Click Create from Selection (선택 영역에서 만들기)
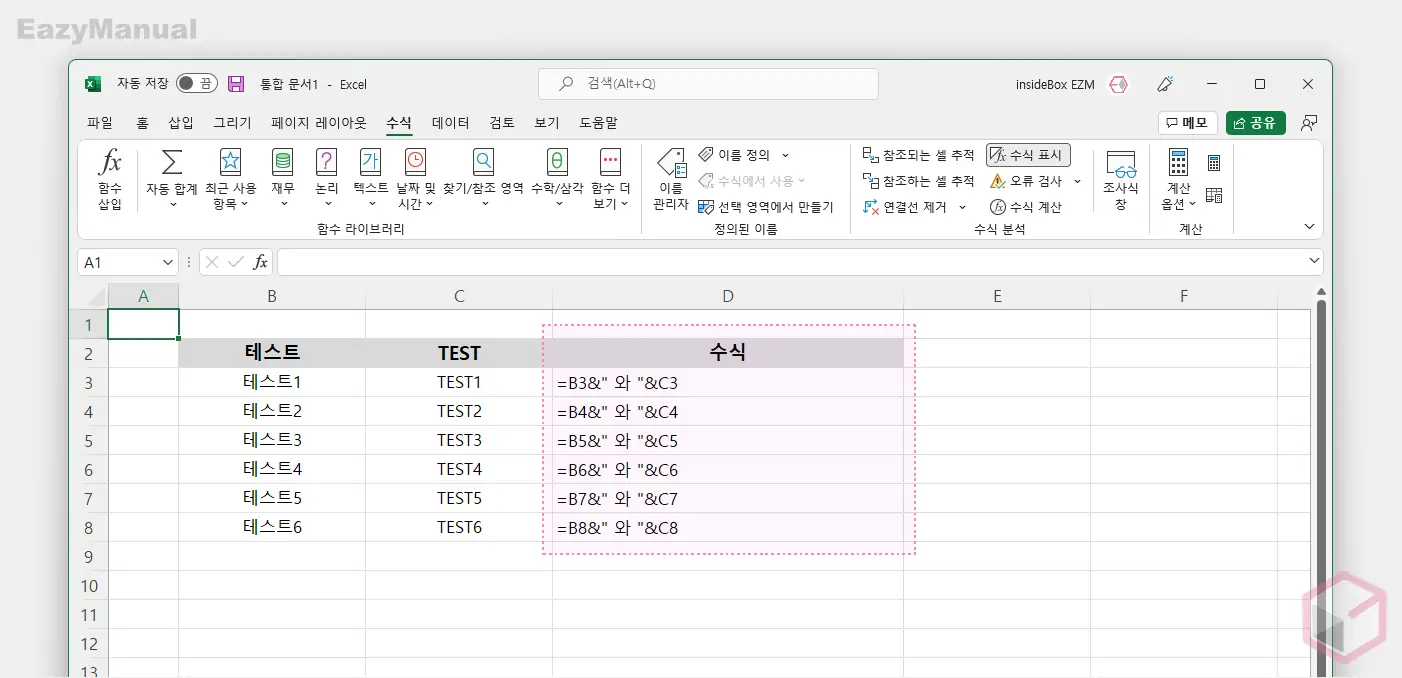 765,207
